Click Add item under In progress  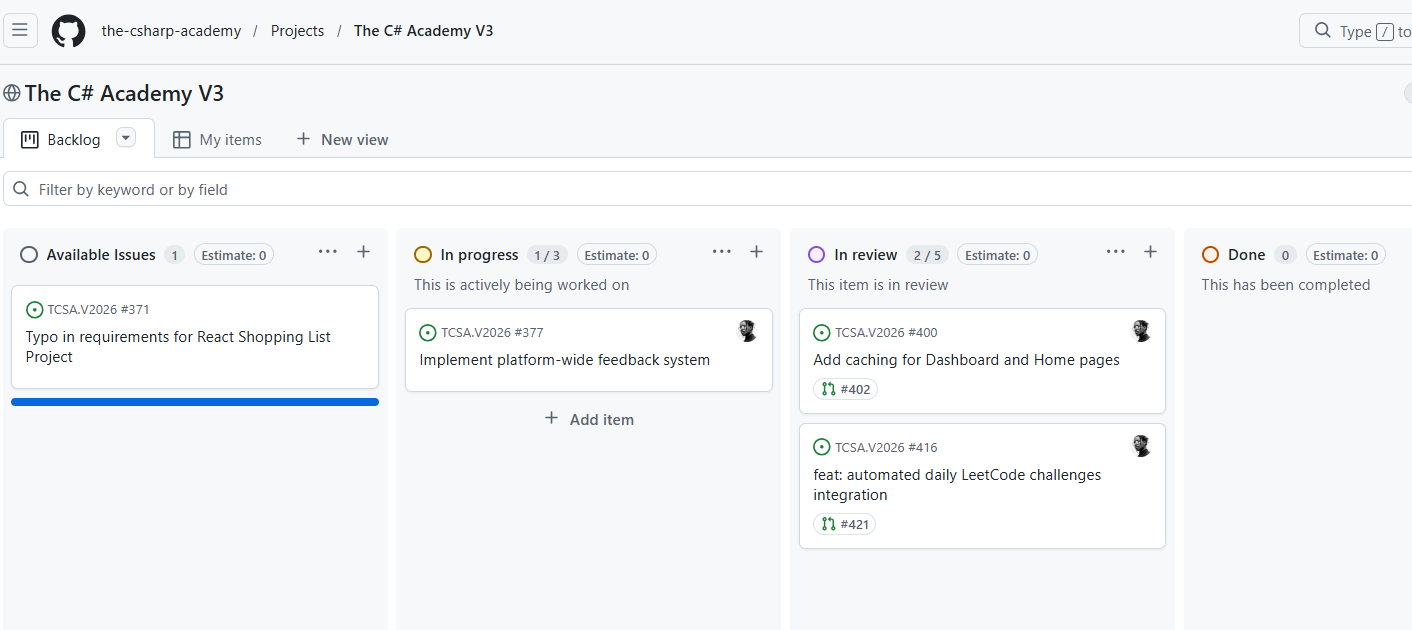589,419
